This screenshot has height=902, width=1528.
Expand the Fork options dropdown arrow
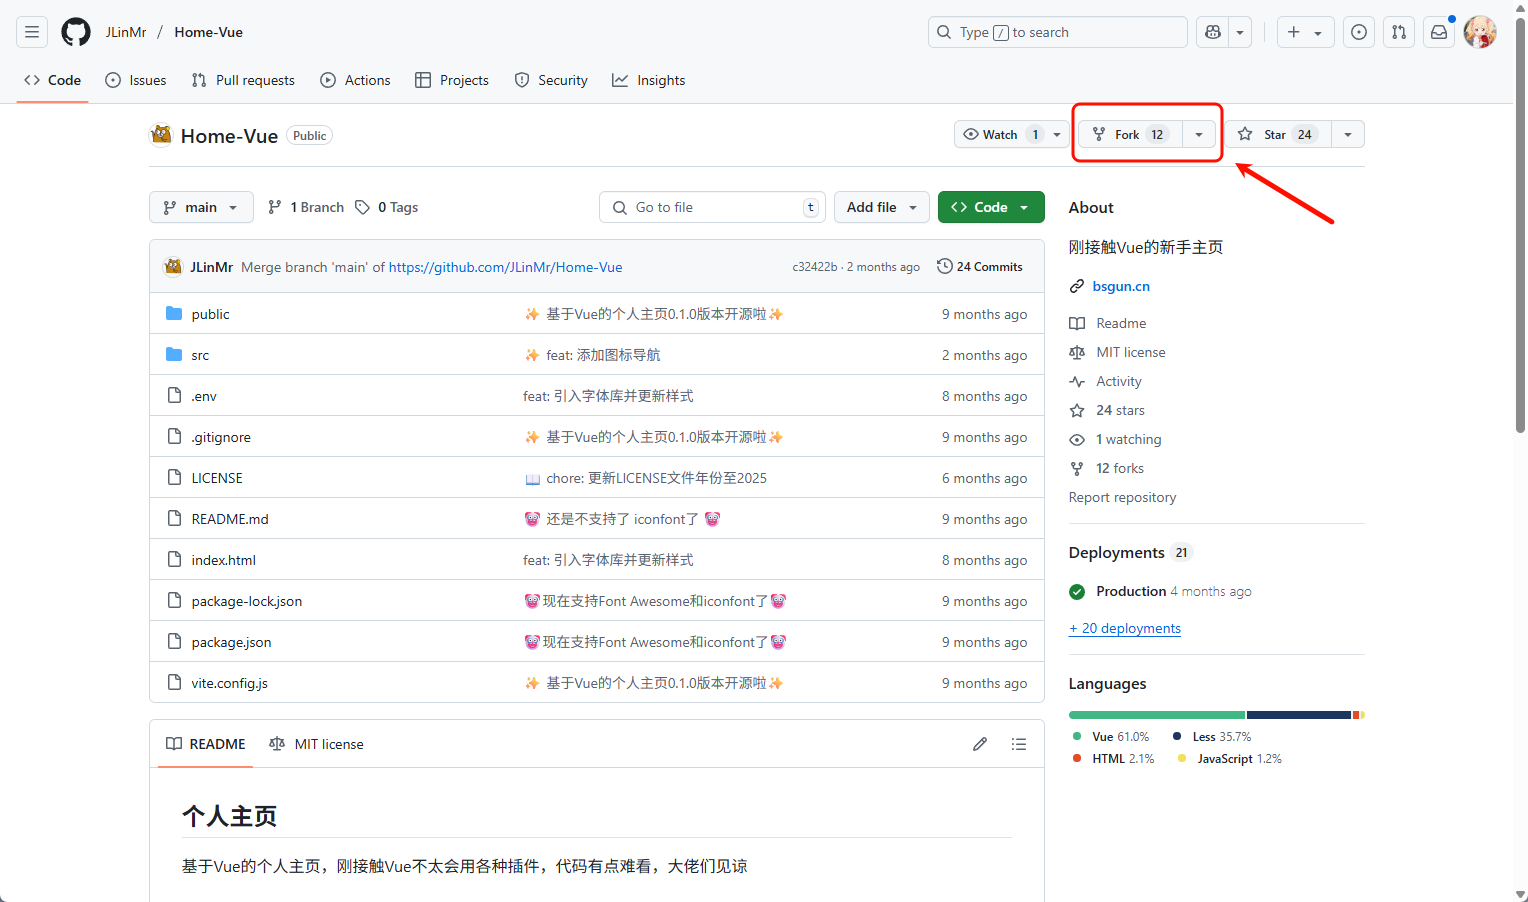(x=1199, y=134)
